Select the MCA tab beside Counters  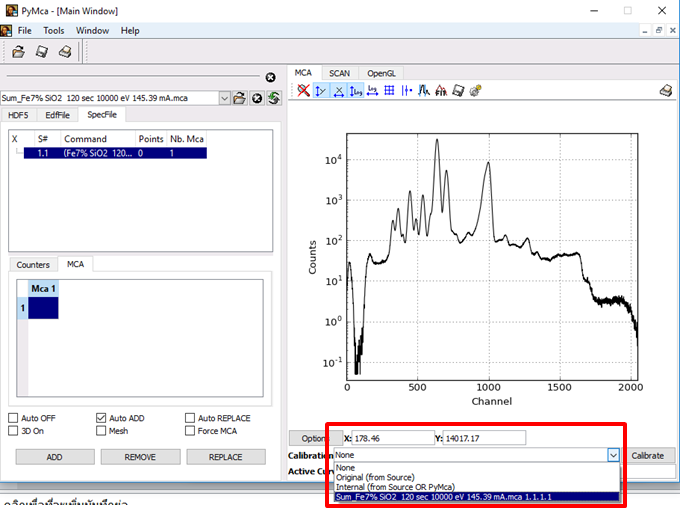pyautogui.click(x=75, y=264)
